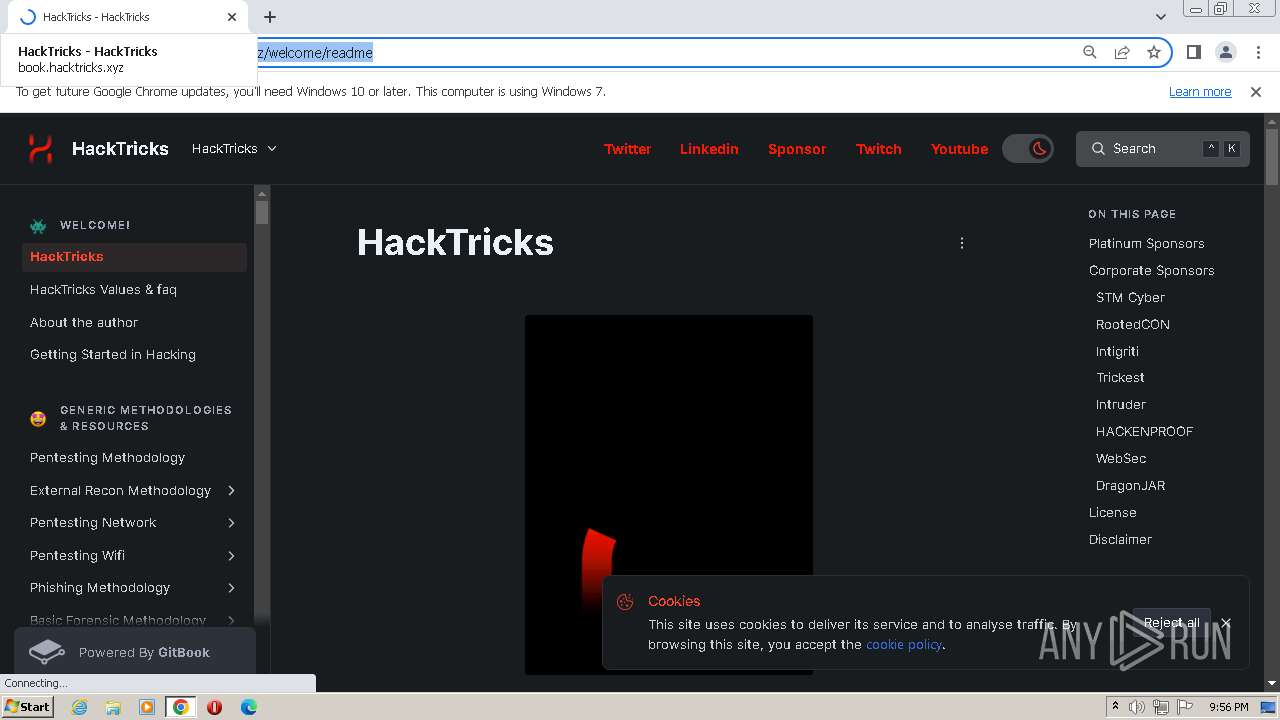Image resolution: width=1280 pixels, height=720 pixels.
Task: Open HackTricks Values & faq page
Action: (x=103, y=290)
